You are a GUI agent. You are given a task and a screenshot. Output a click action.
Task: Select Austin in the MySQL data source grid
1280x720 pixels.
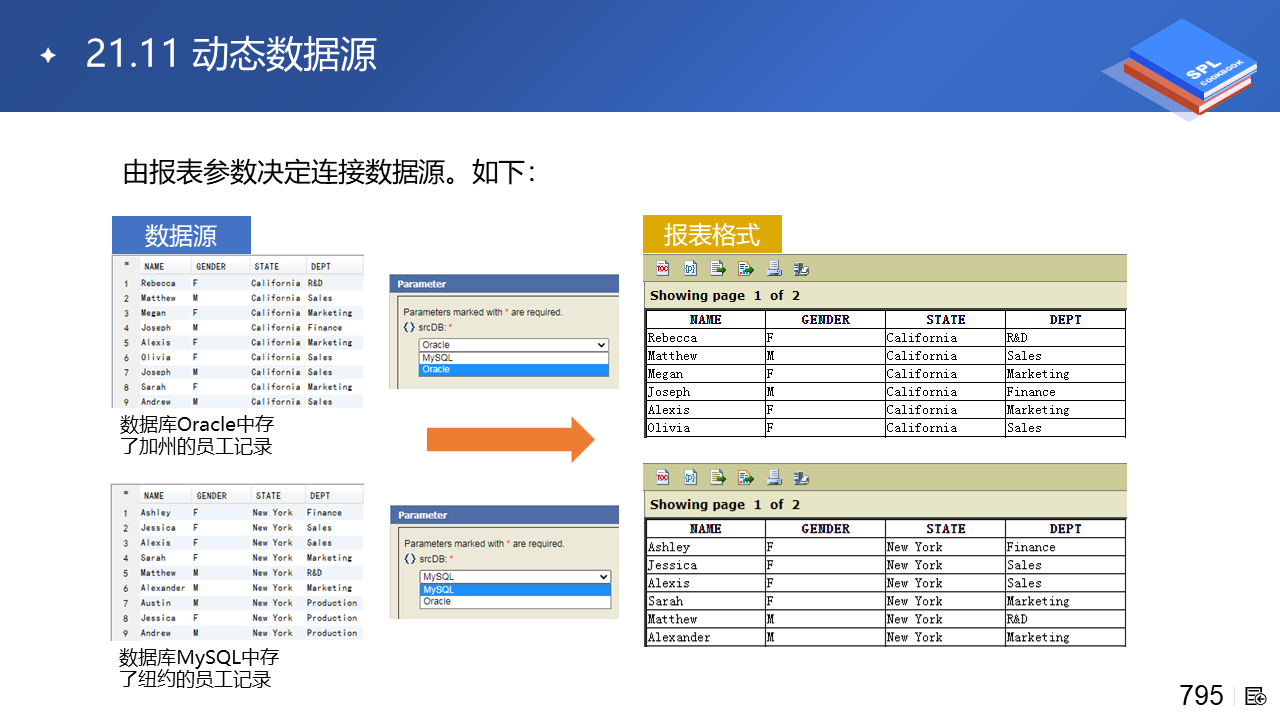click(156, 603)
